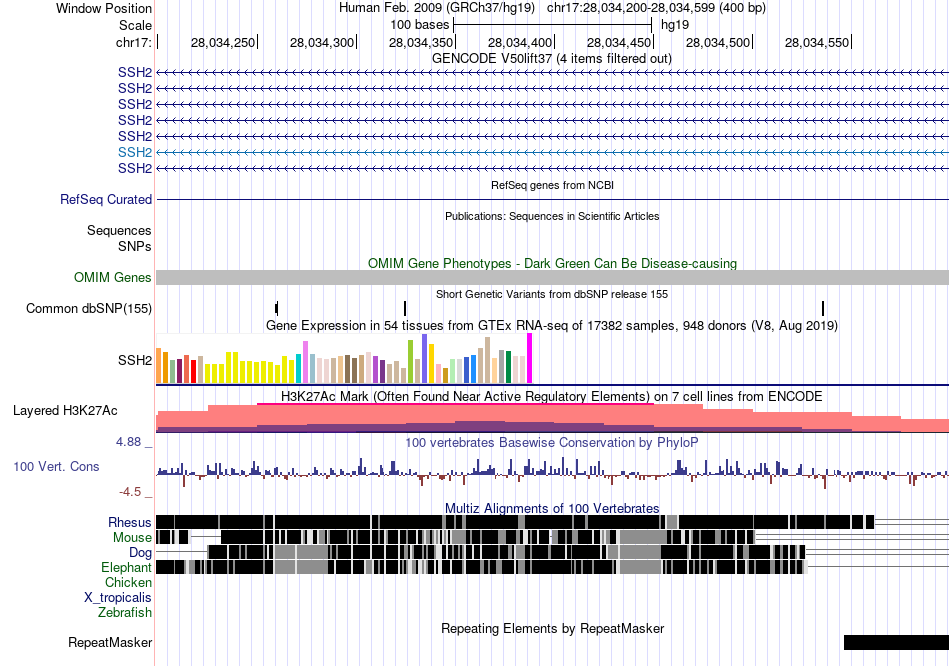Viewport: 950px width, 666px height.
Task: Click the dbSNP marker nearest 28,034,550
Action: pyautogui.click(x=823, y=308)
